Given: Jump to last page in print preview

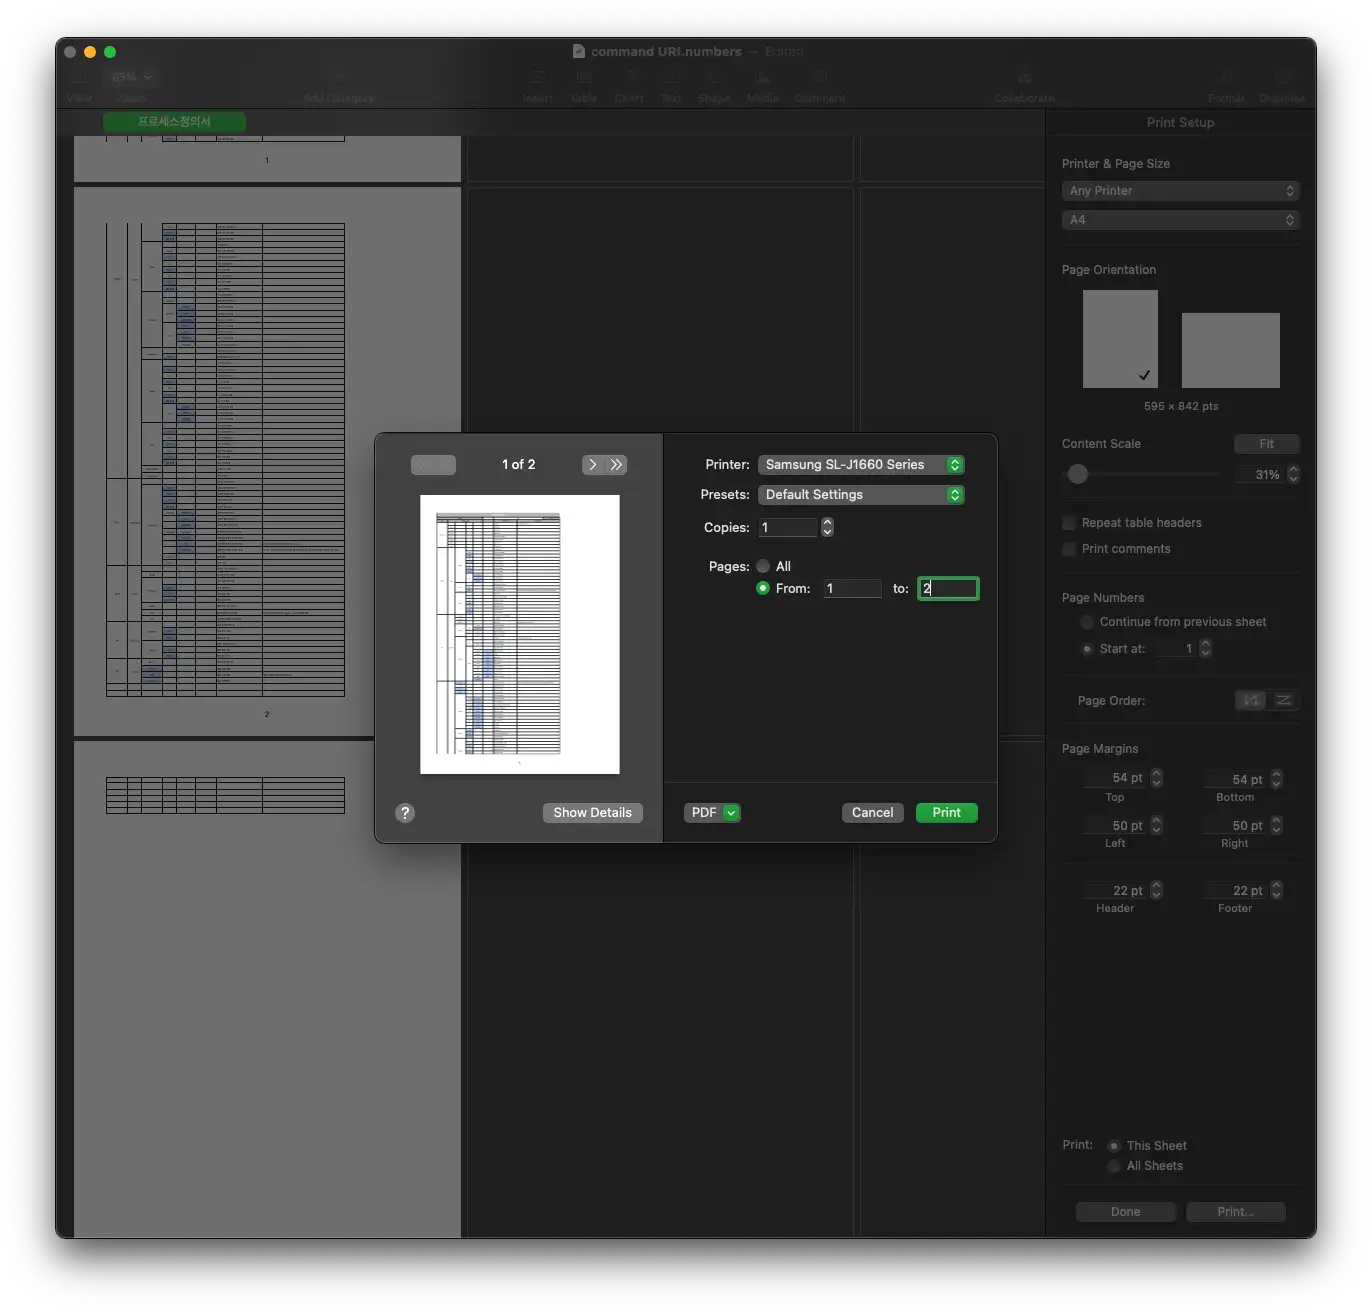Looking at the screenshot, I should [616, 465].
